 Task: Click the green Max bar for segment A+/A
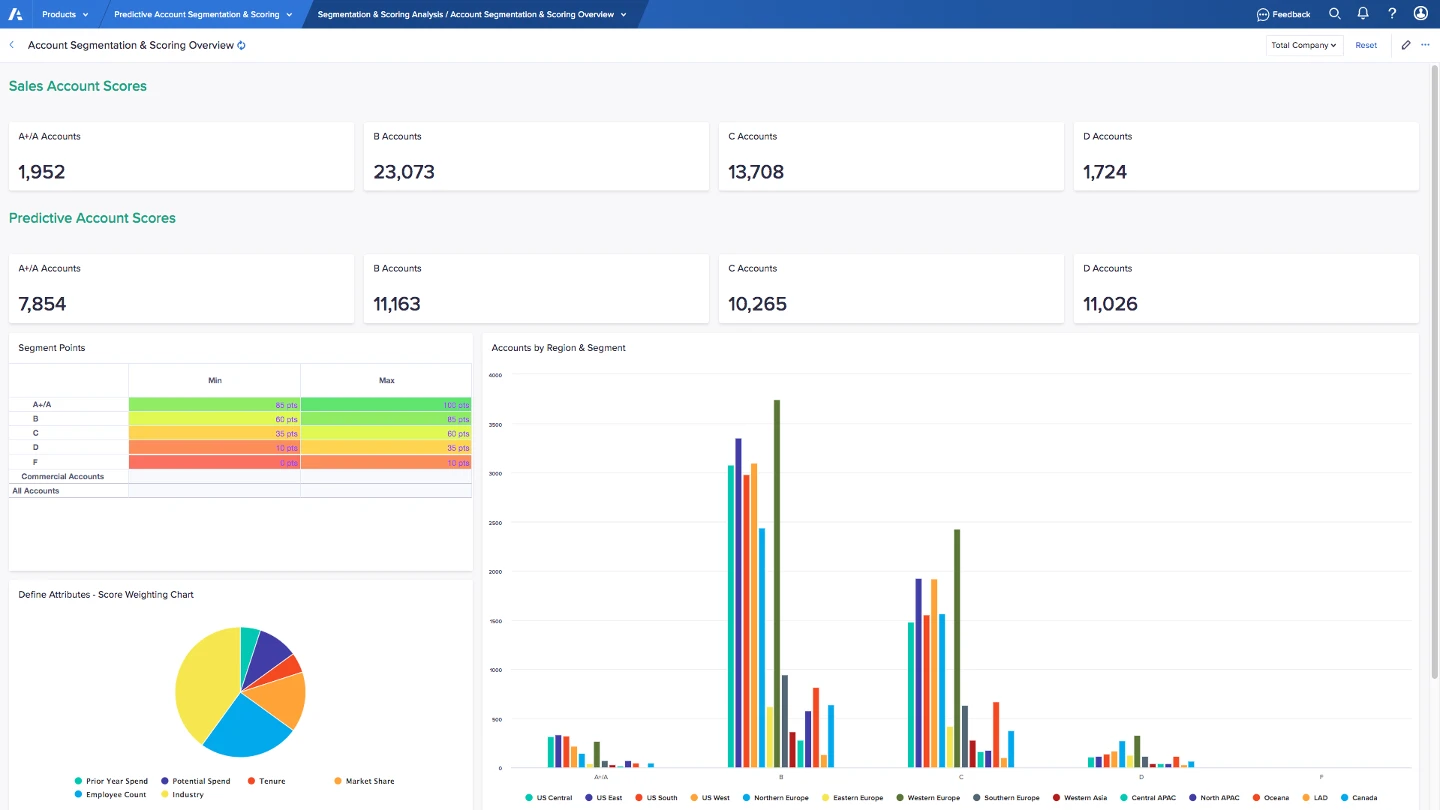pyautogui.click(x=385, y=404)
